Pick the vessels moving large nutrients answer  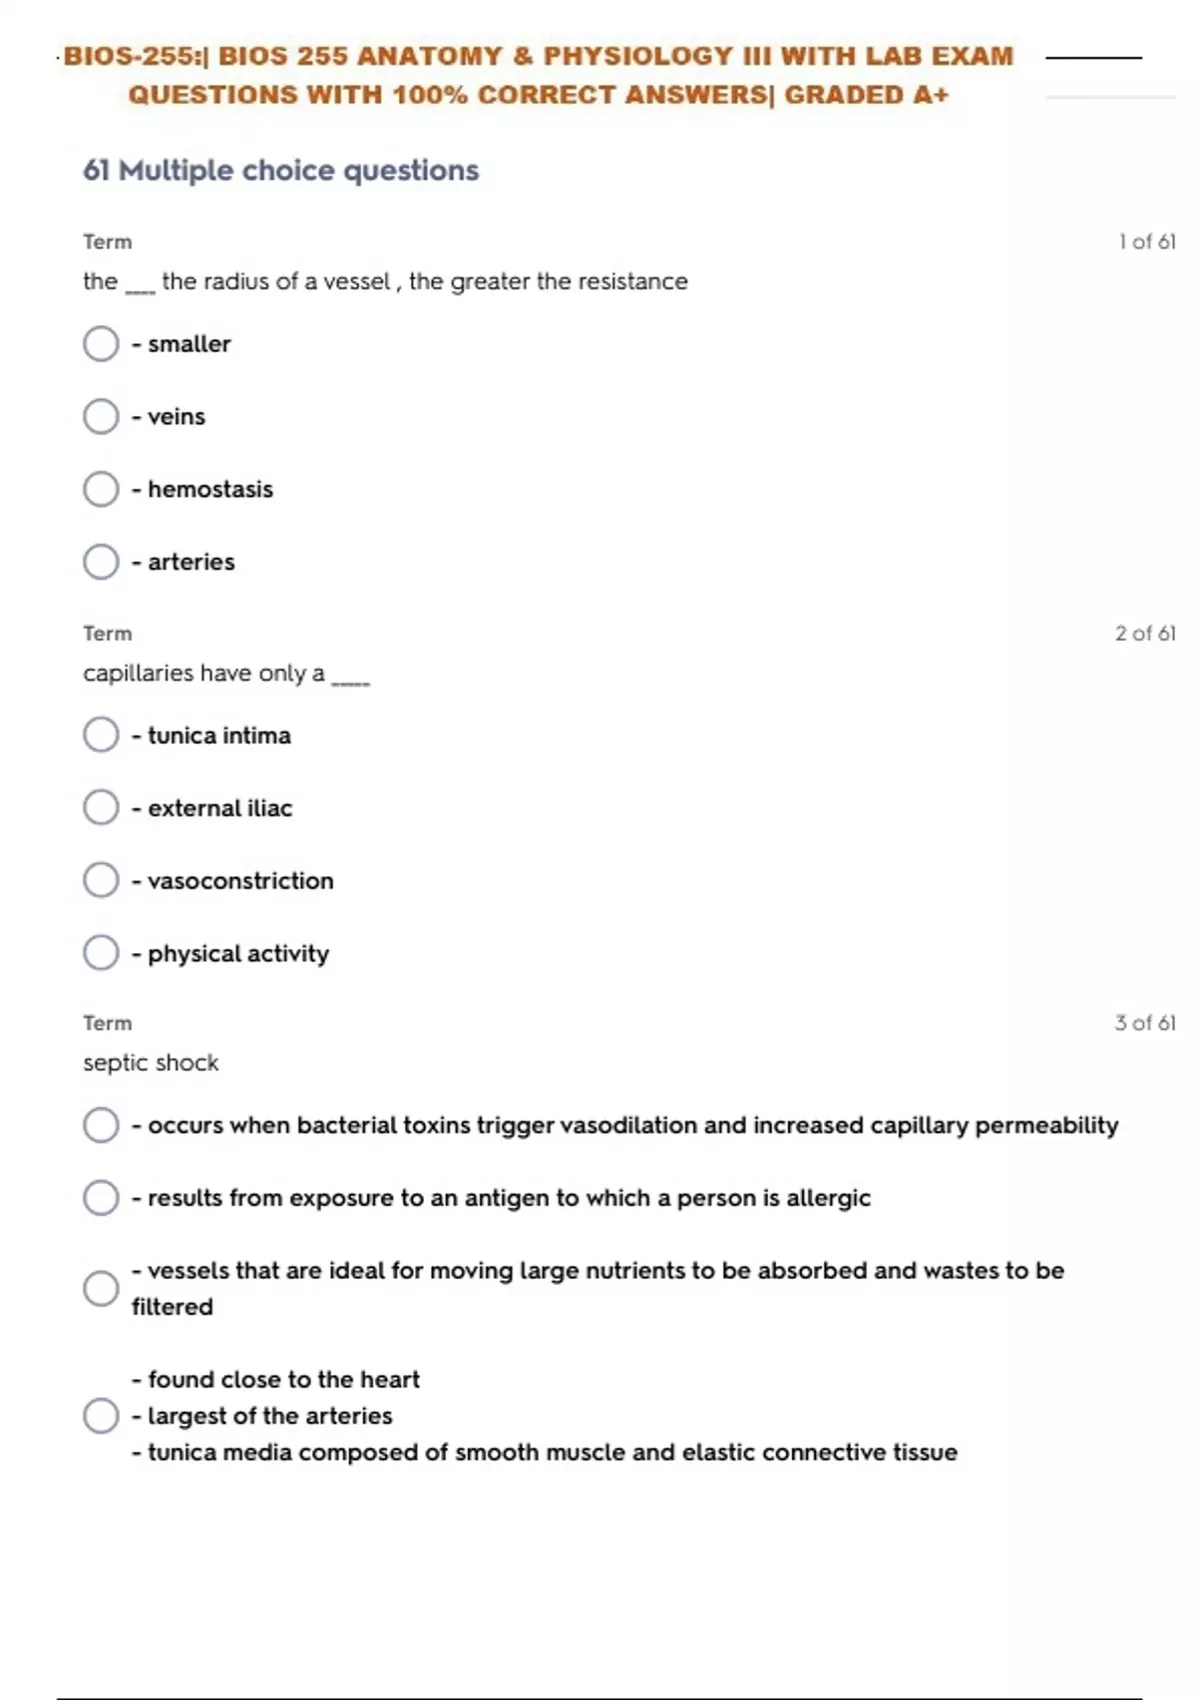point(101,1288)
